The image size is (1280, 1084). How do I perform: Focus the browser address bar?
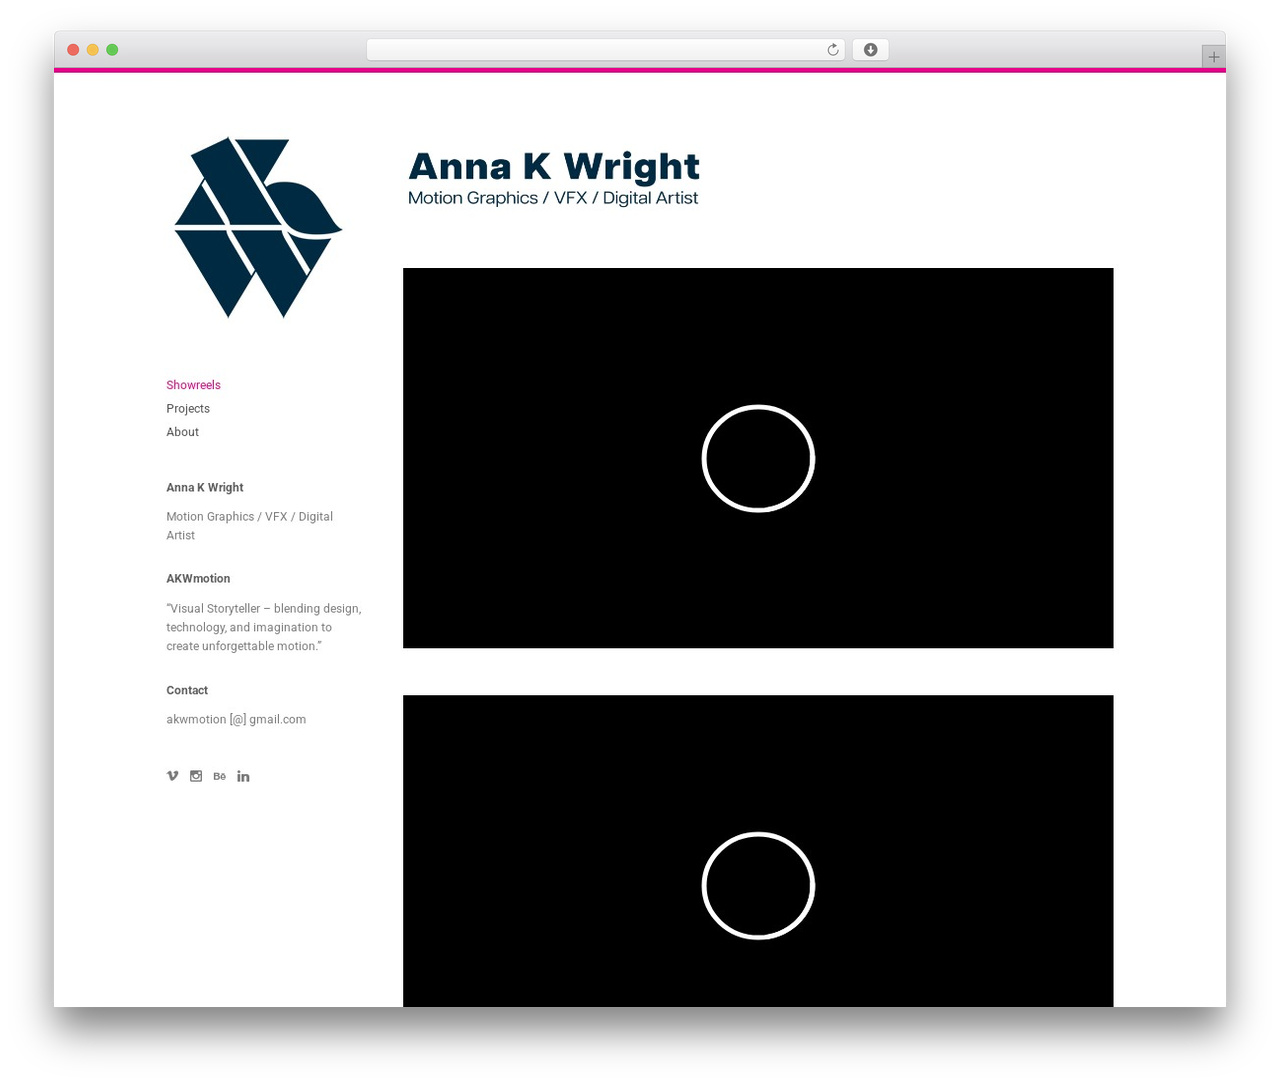click(605, 50)
